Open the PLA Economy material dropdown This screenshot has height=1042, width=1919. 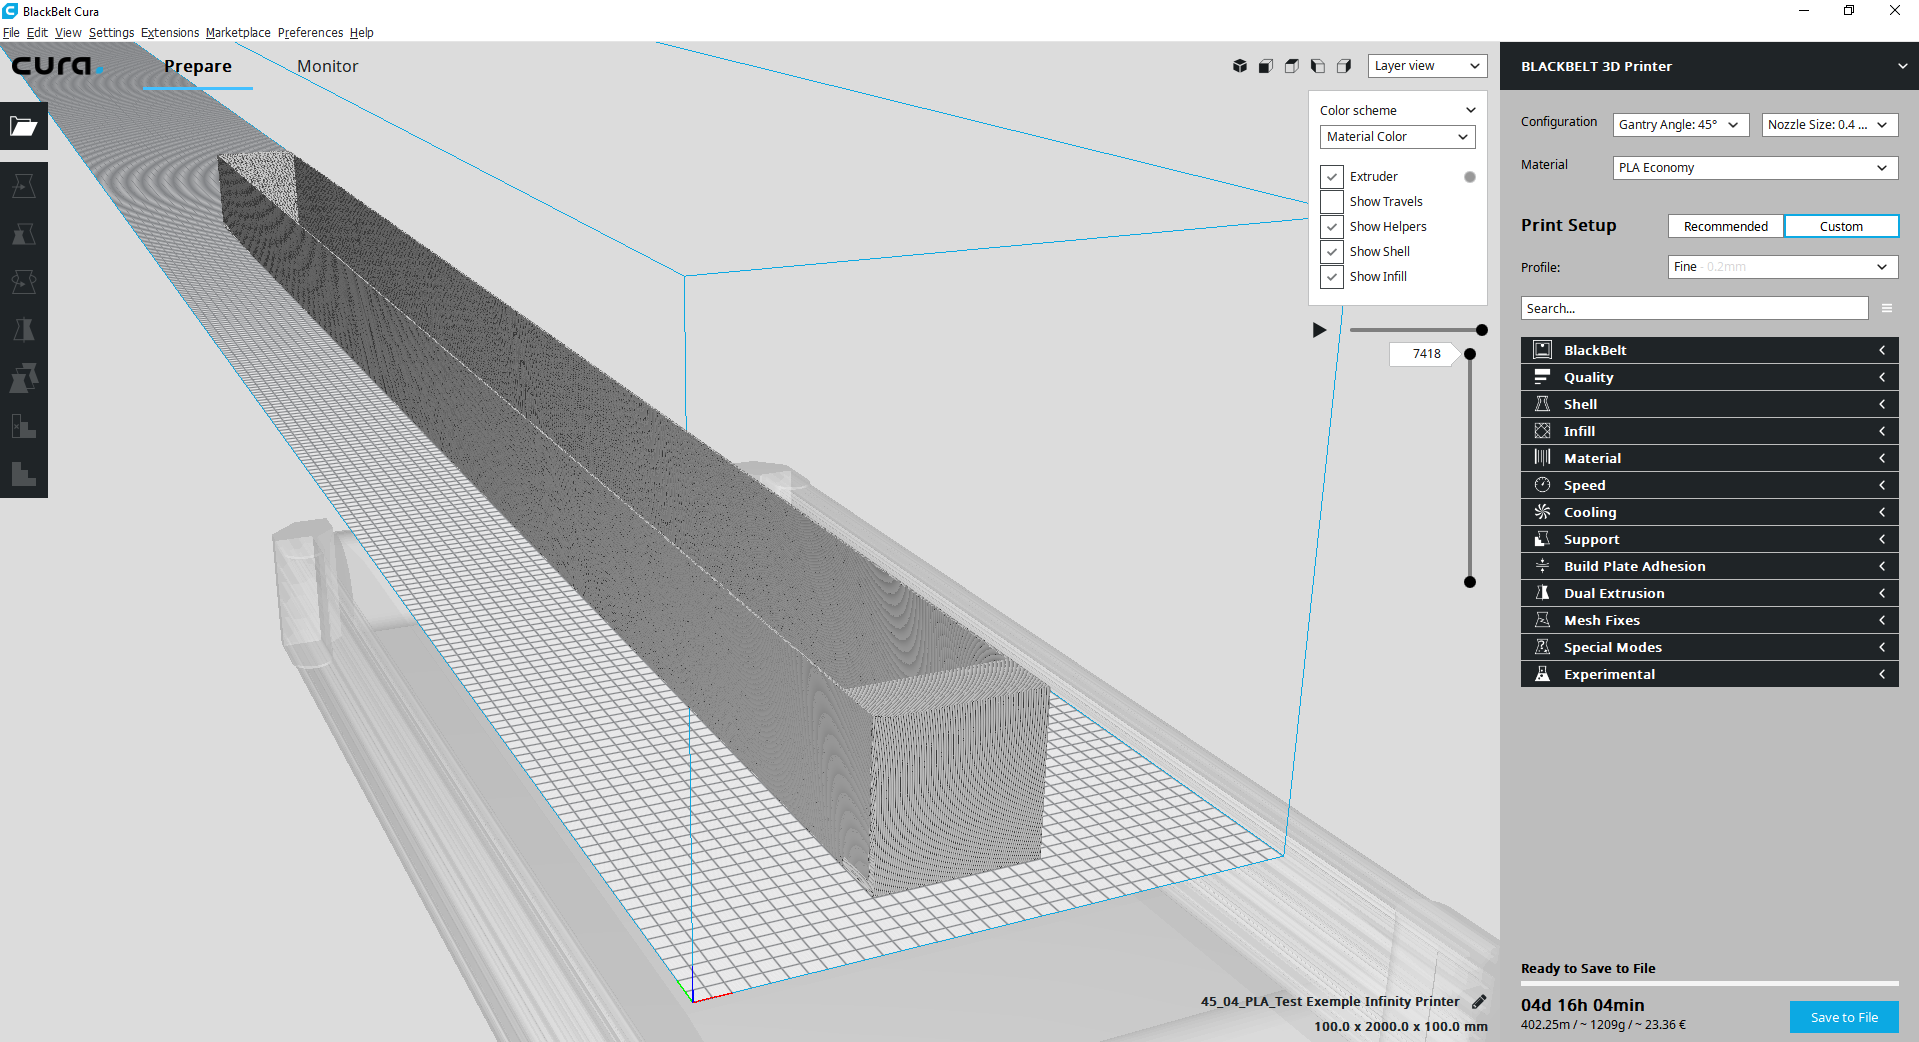1755,168
